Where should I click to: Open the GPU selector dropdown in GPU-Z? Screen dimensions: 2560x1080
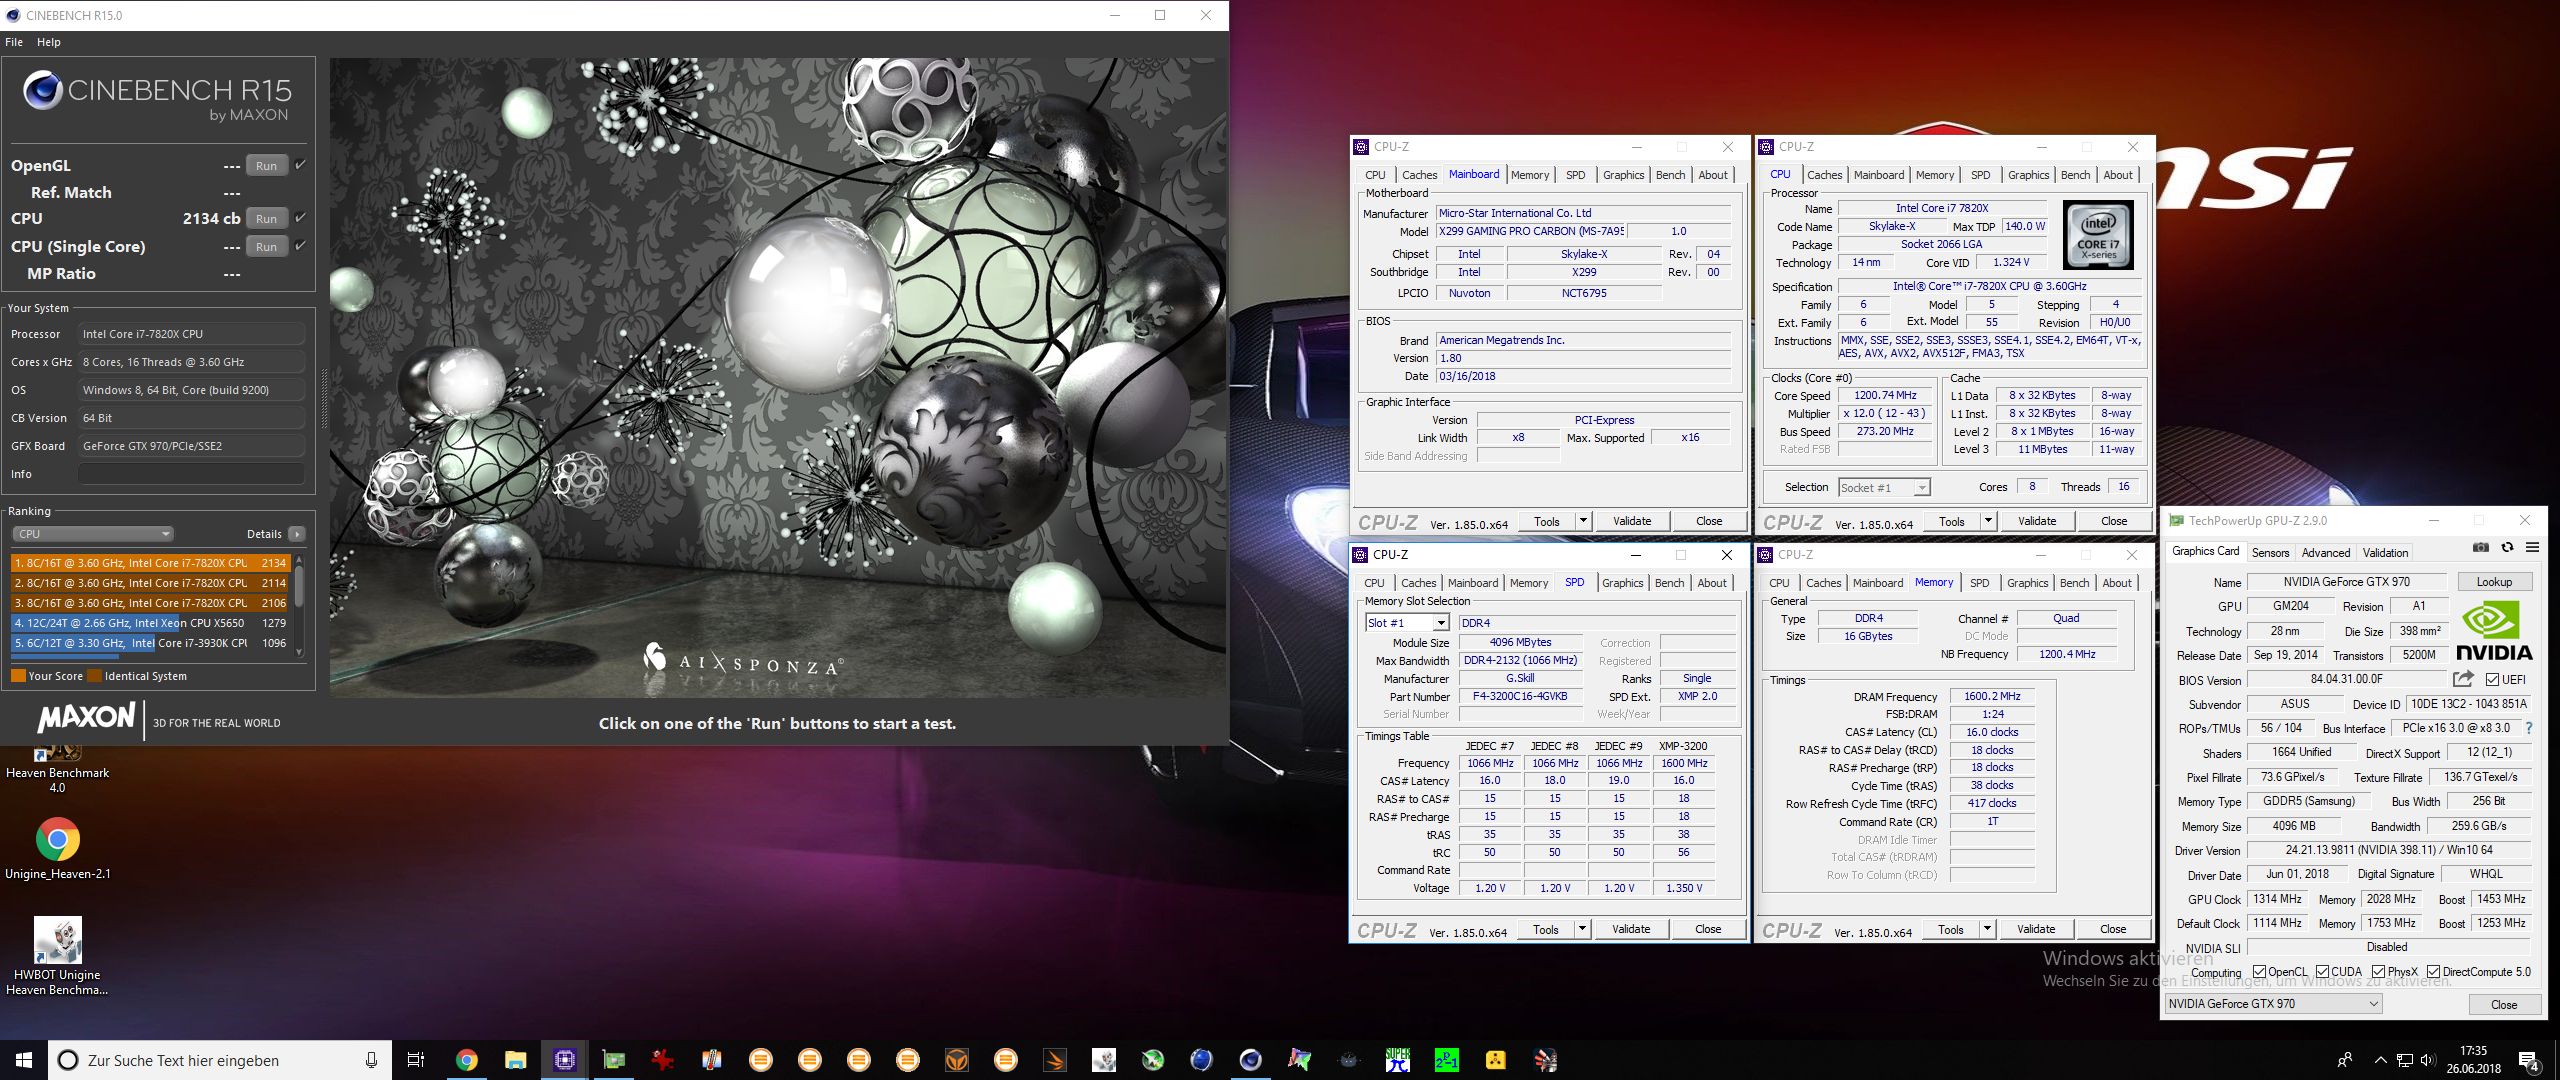click(2274, 1004)
